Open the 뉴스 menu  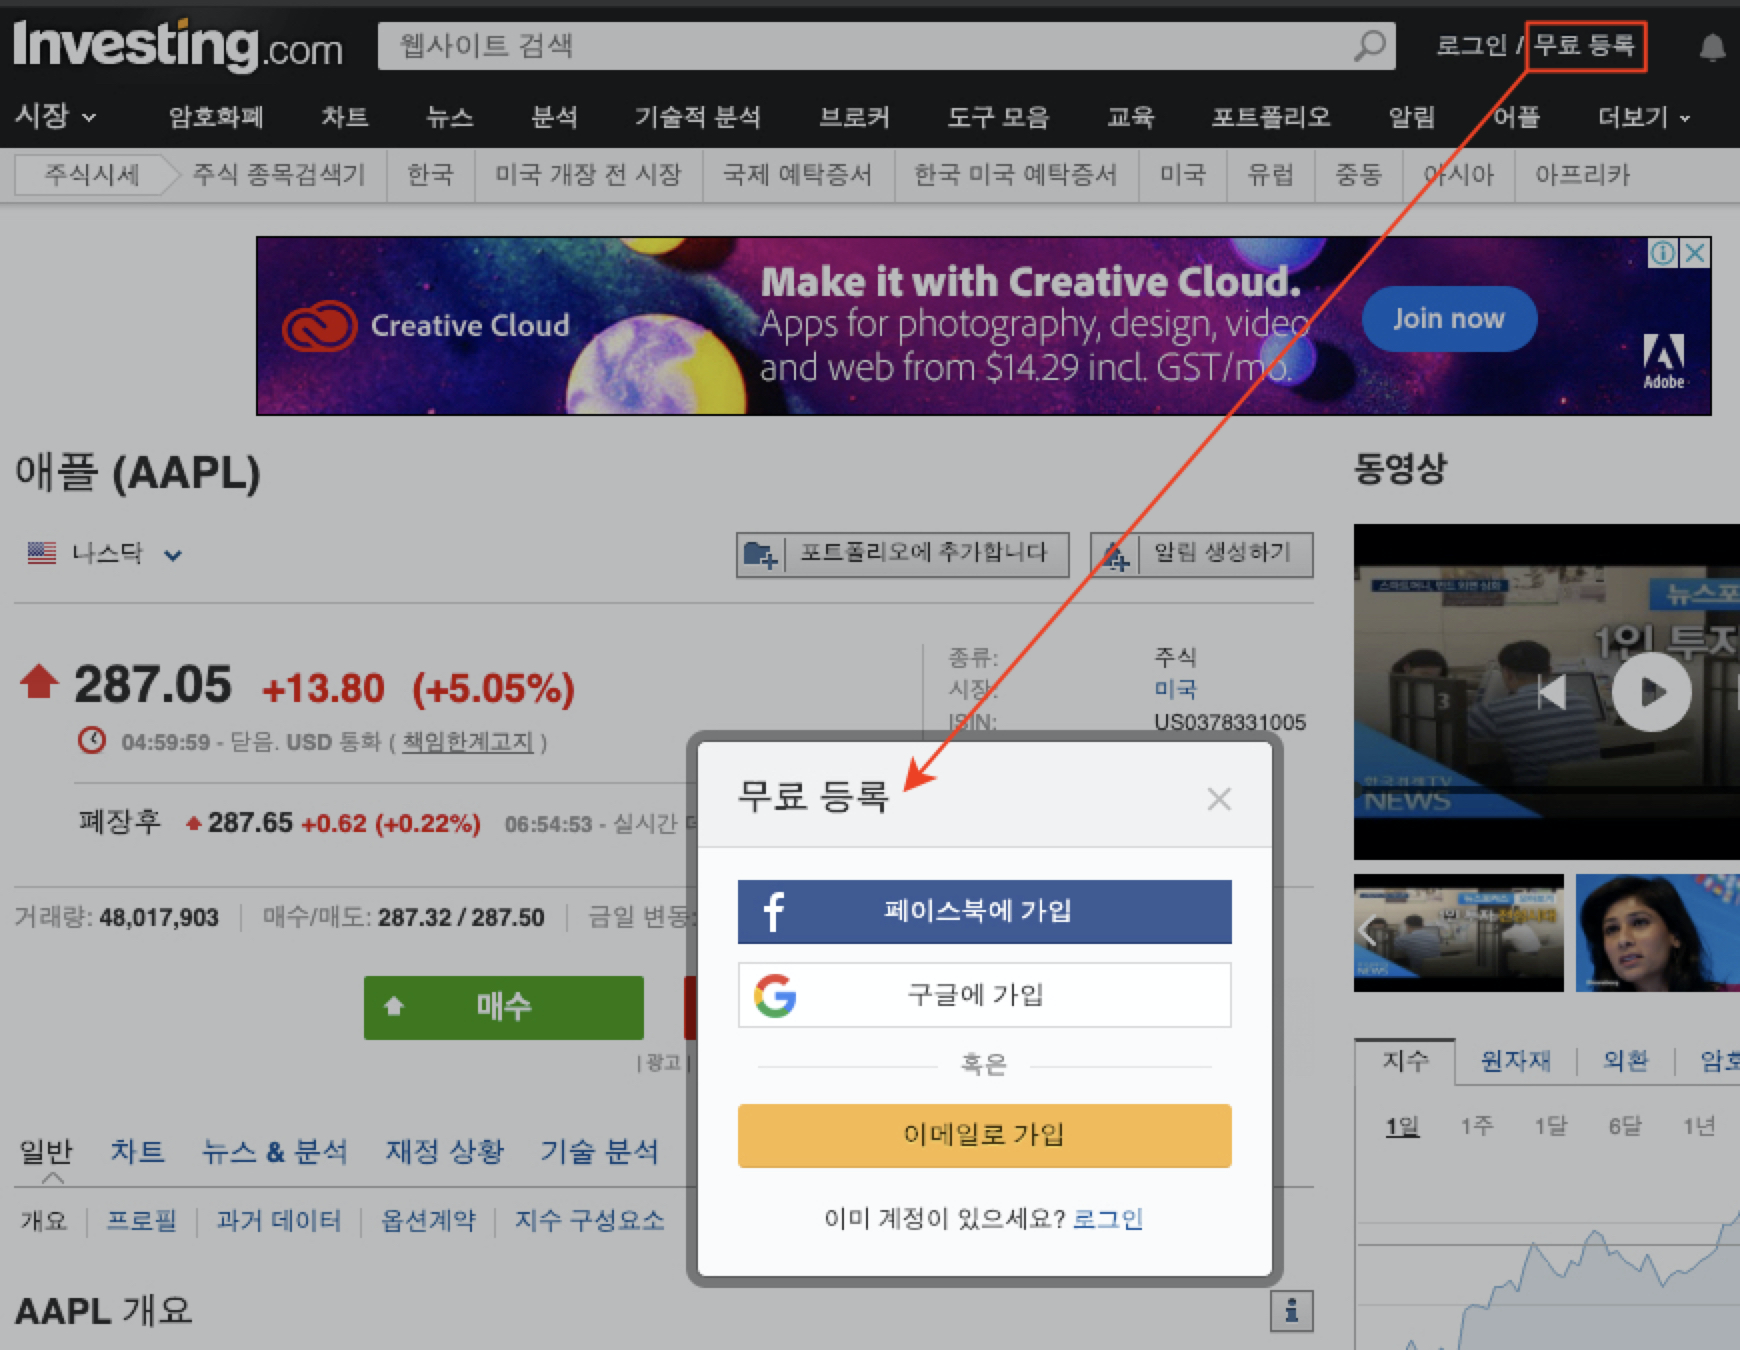(x=450, y=117)
